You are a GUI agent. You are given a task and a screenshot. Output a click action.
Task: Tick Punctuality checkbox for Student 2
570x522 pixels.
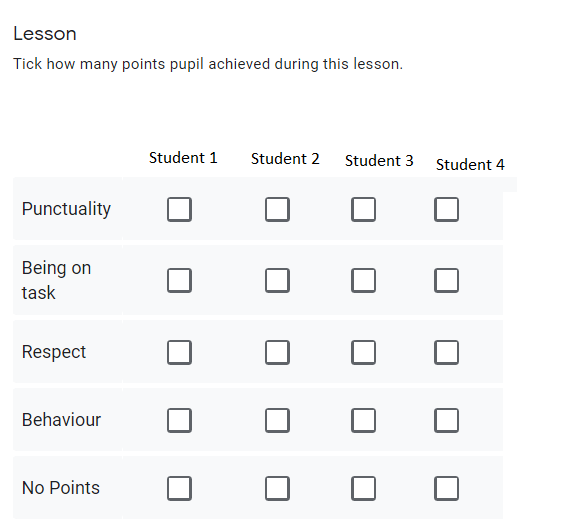point(277,209)
